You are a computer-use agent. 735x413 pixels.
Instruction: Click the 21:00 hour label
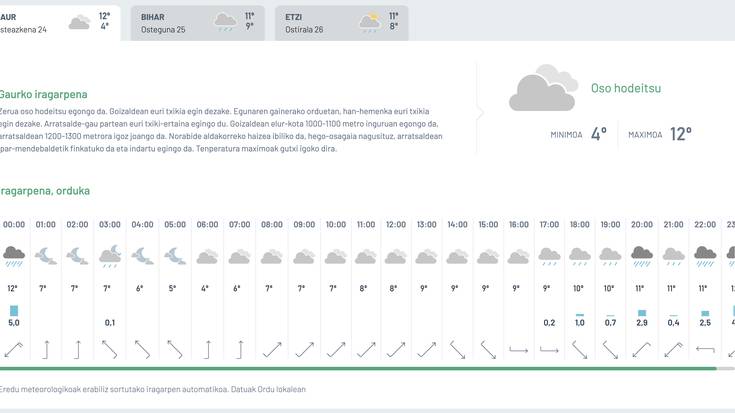[x=673, y=225]
